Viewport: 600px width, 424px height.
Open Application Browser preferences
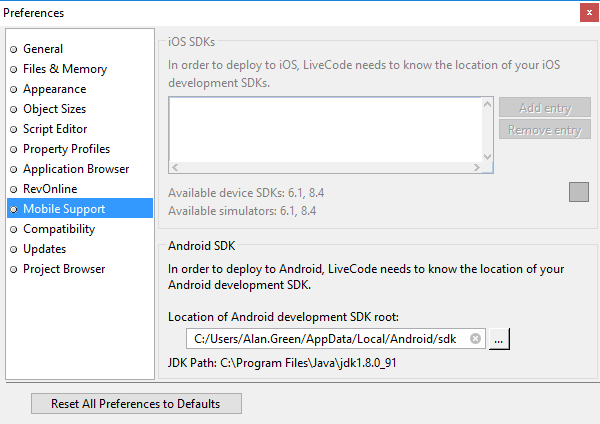[x=75, y=169]
